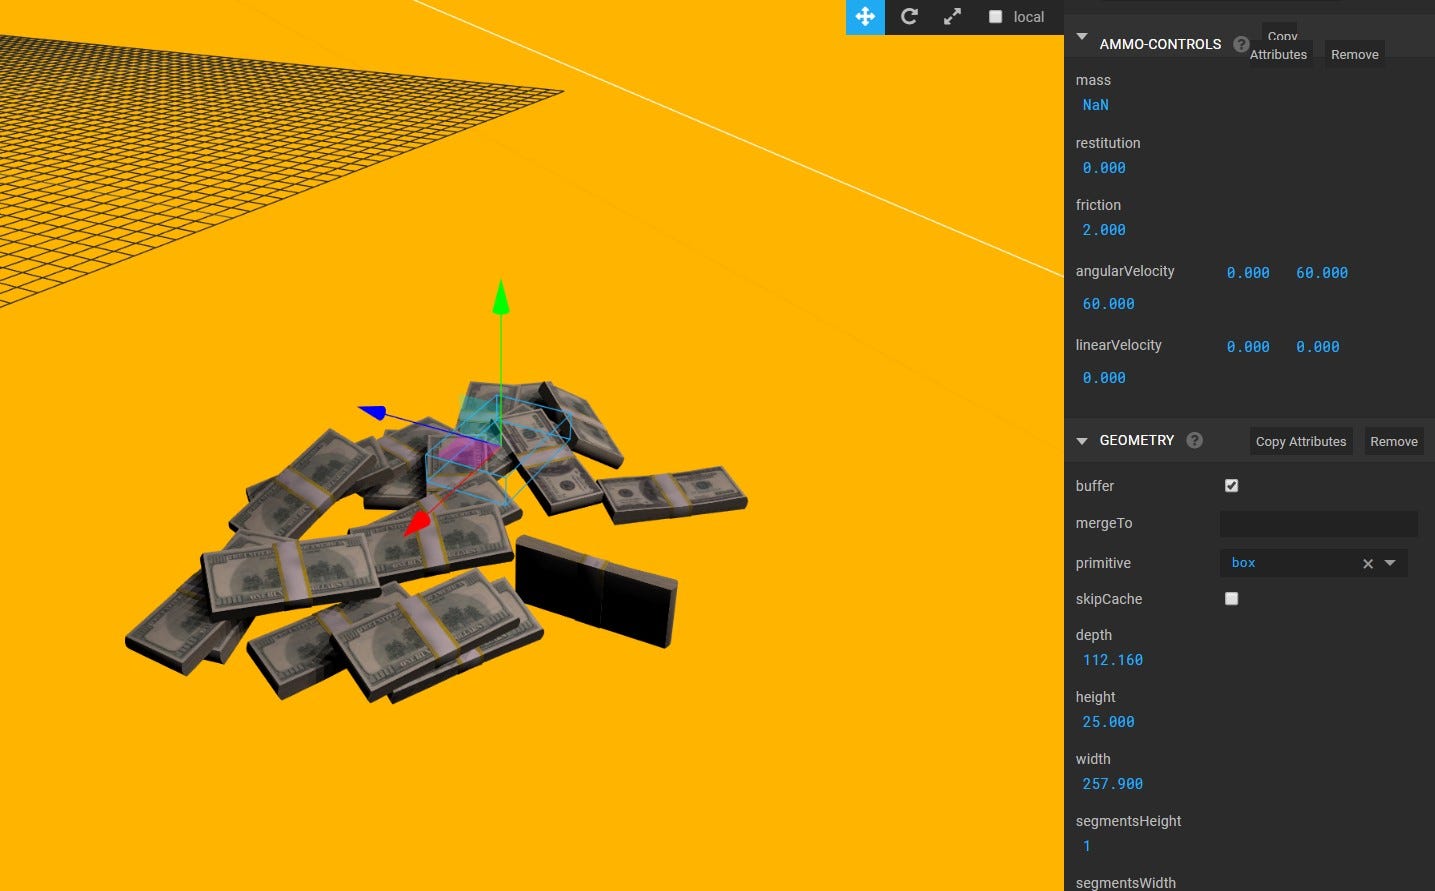Screen dimensions: 1435x891
Task: Enable the skipCache checkbox
Action: [1231, 598]
